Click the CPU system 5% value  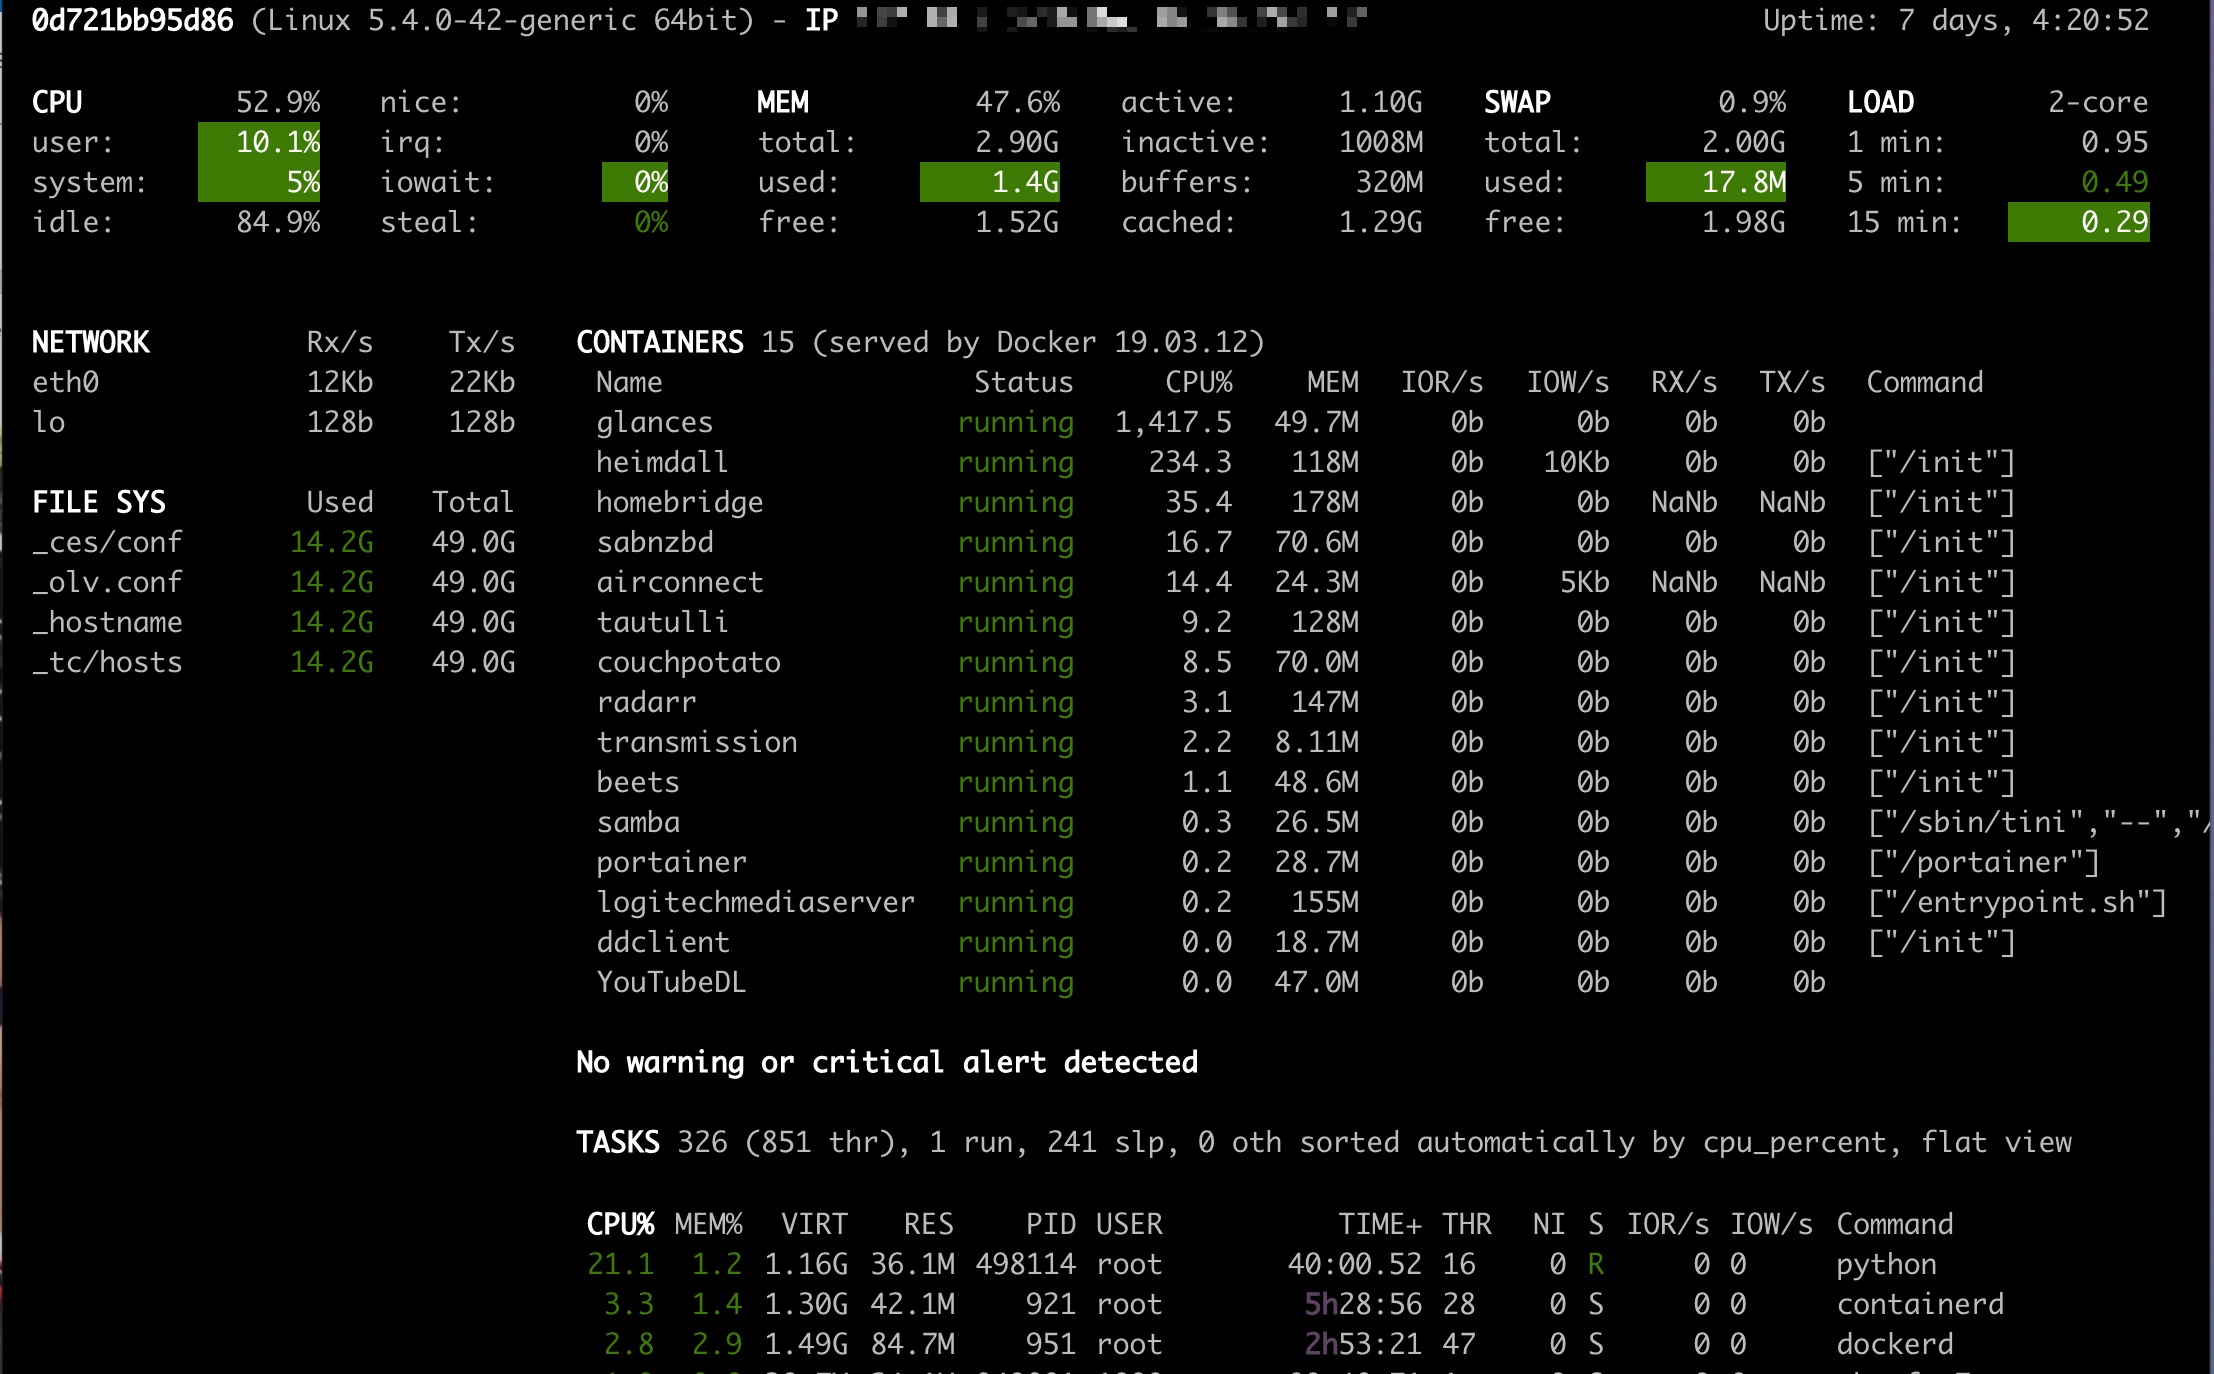tap(259, 182)
